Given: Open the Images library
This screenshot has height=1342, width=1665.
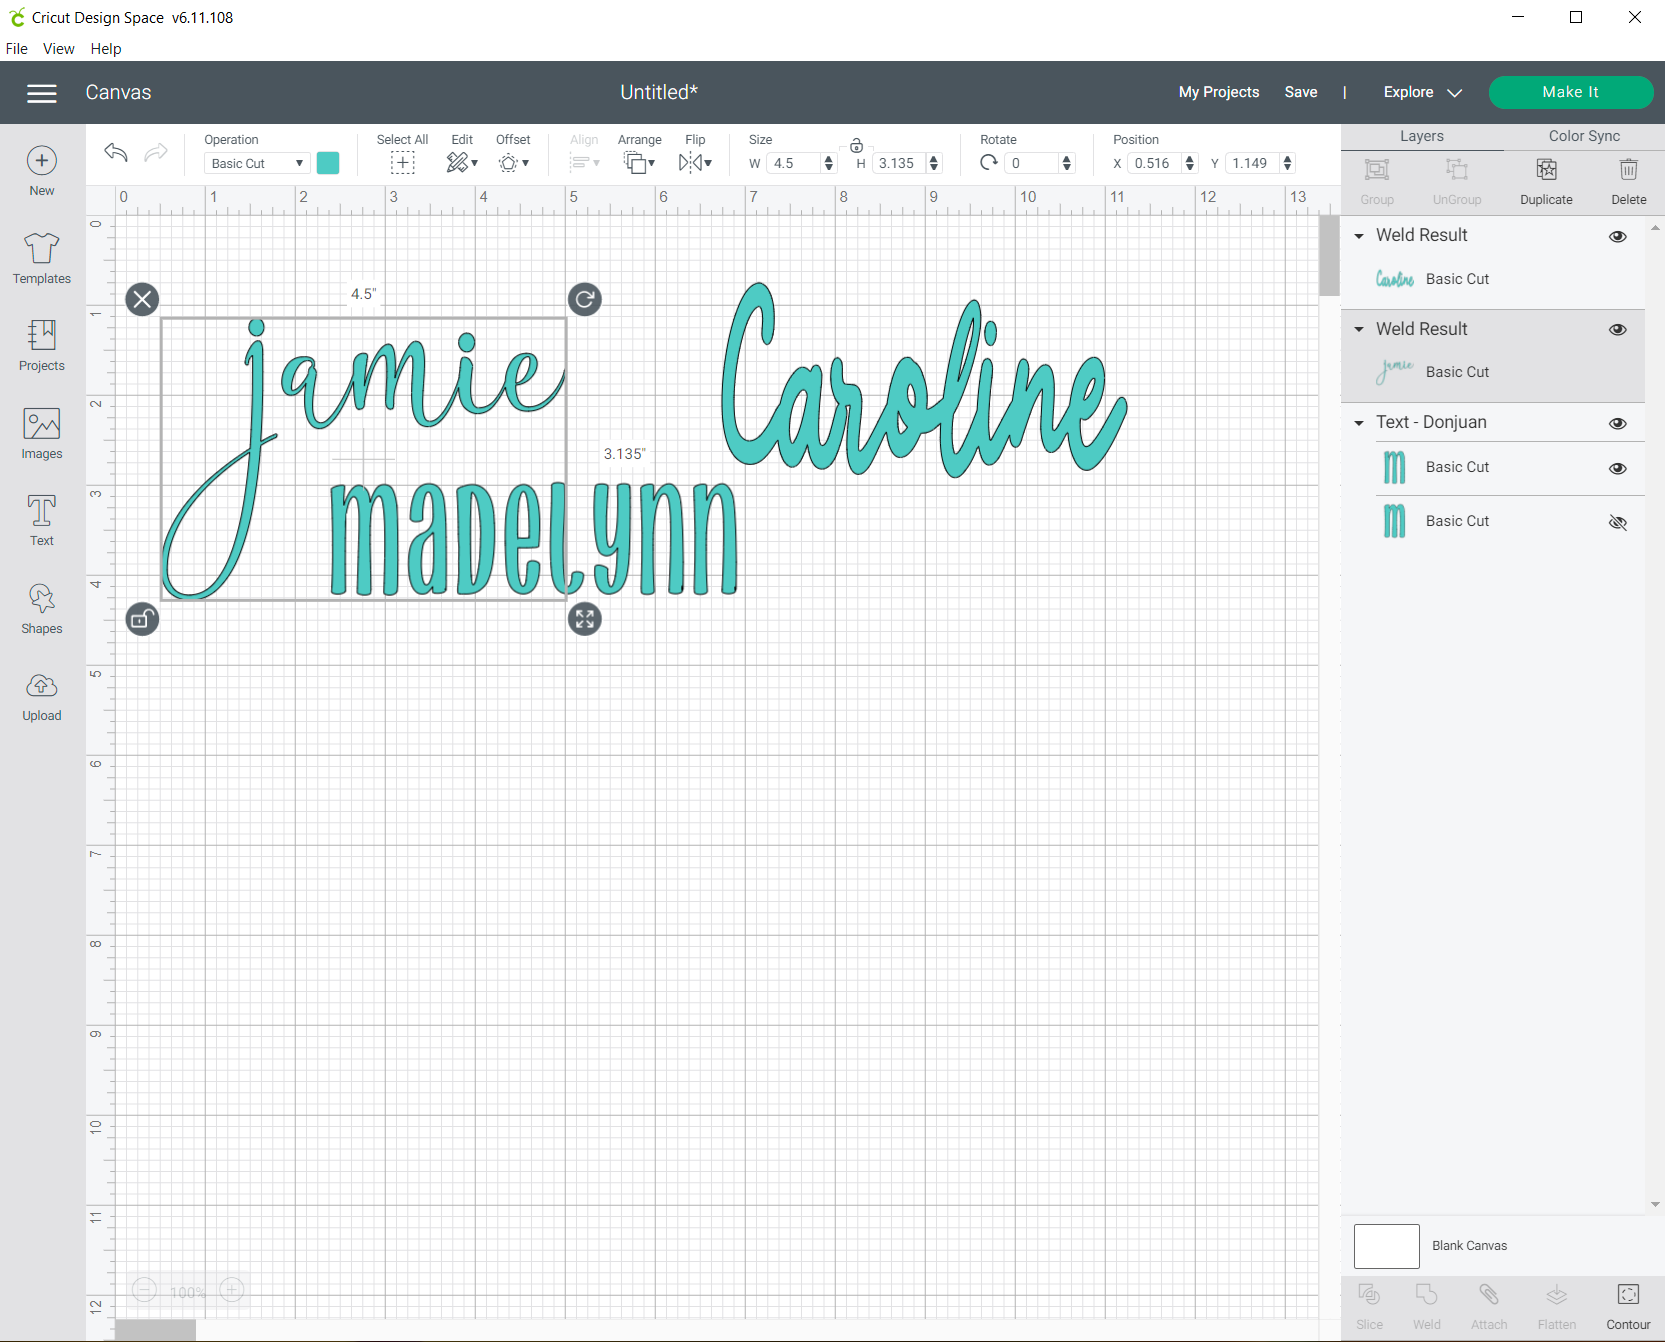Looking at the screenshot, I should pos(42,433).
